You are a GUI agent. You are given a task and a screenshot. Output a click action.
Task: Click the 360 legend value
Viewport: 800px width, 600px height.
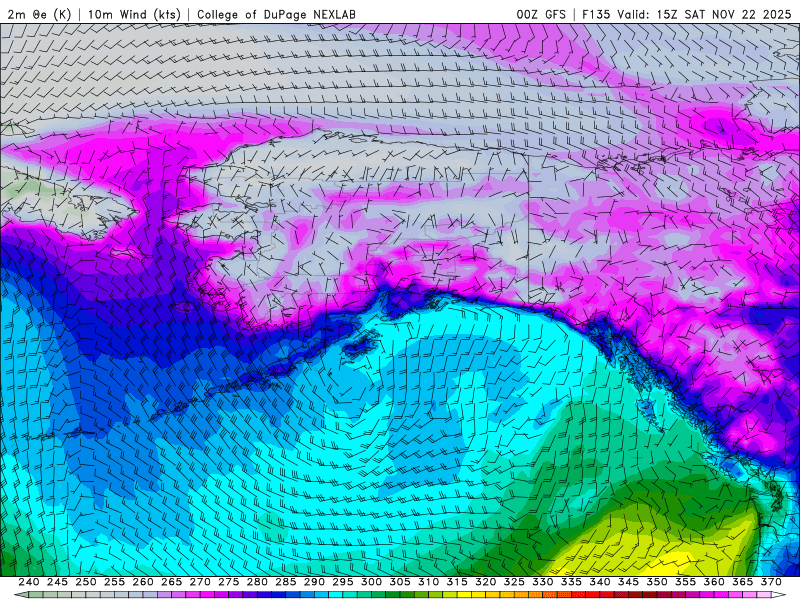pyautogui.click(x=714, y=582)
